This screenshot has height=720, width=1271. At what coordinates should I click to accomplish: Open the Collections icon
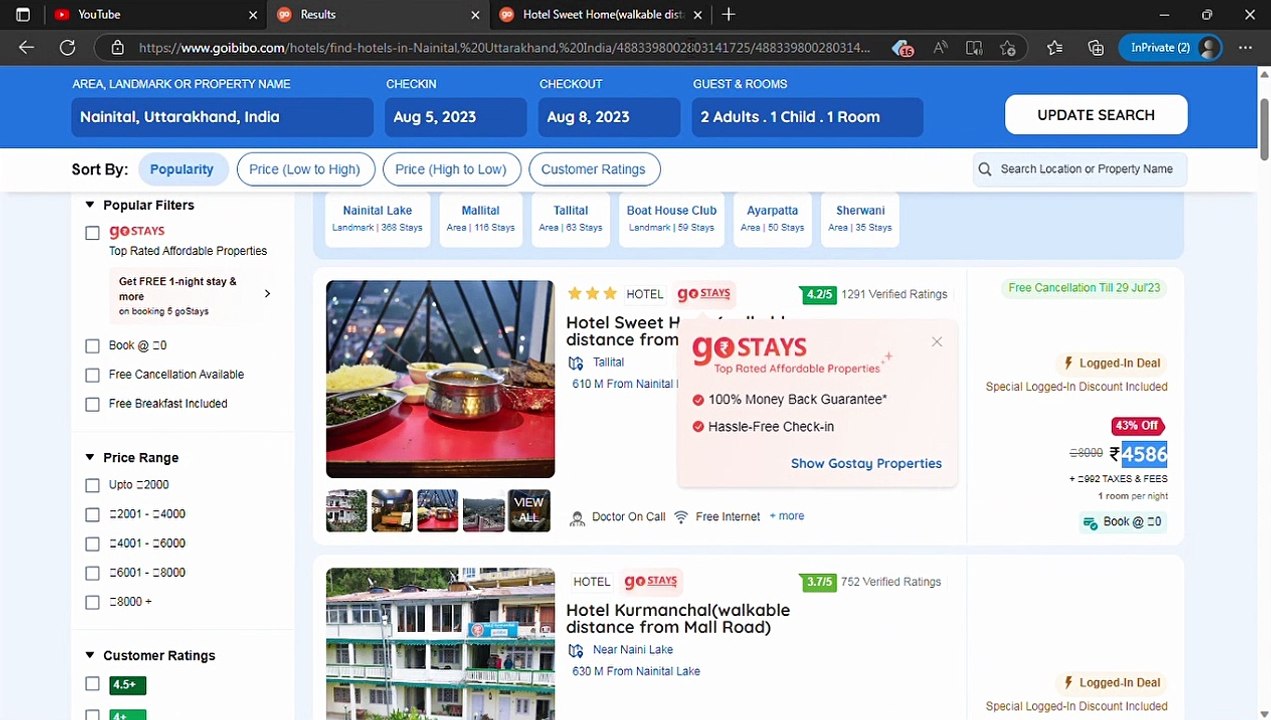(x=1096, y=47)
